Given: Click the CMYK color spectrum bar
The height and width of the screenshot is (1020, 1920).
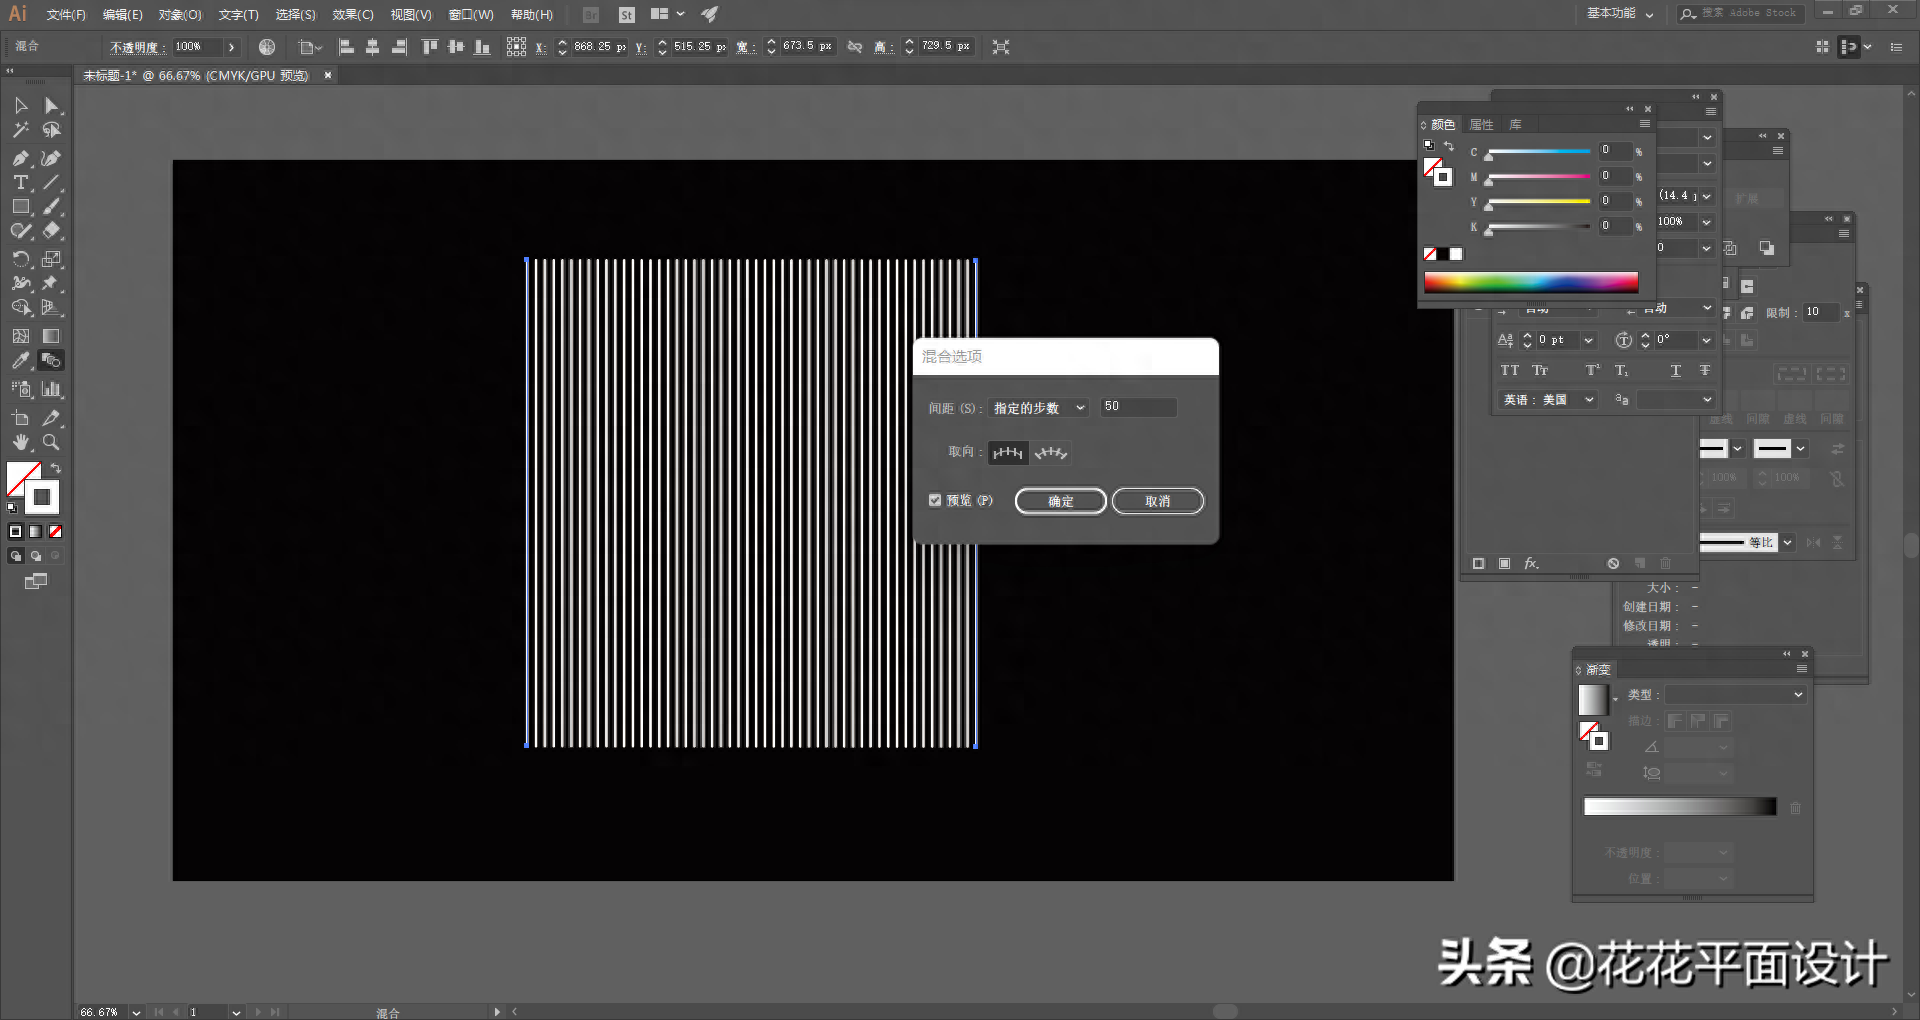Looking at the screenshot, I should 1530,282.
